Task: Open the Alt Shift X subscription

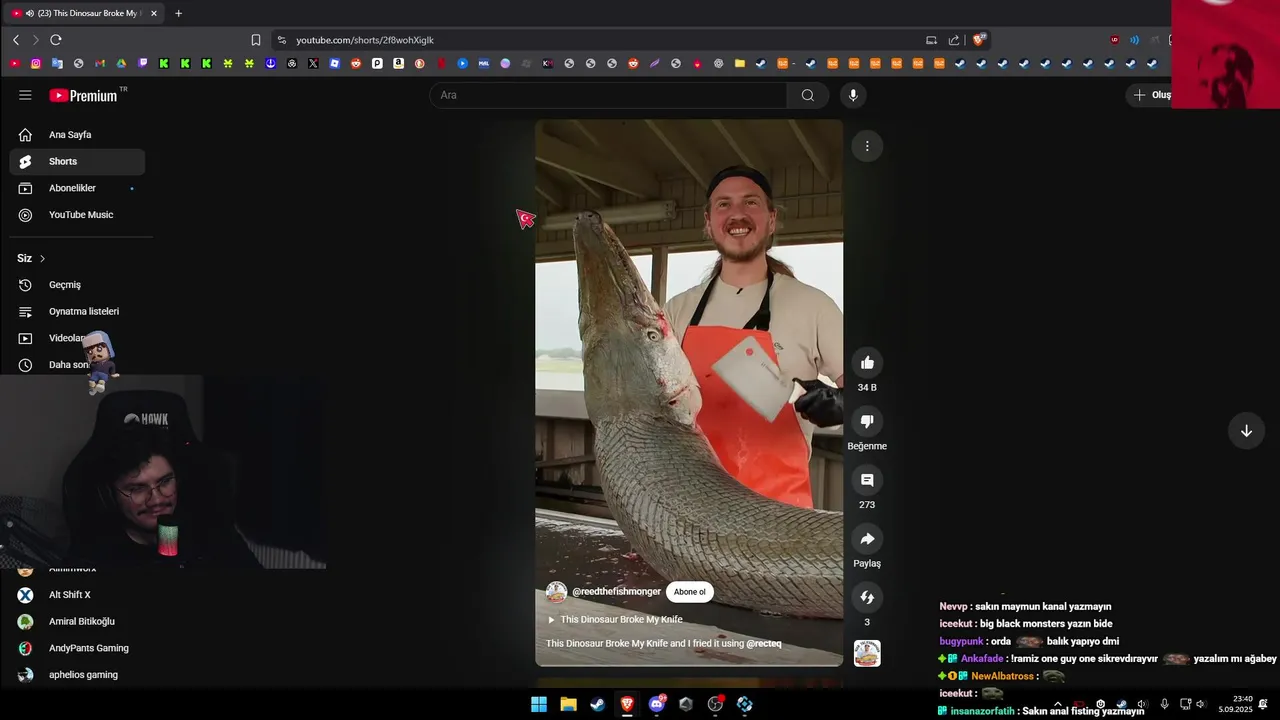Action: (x=77, y=595)
